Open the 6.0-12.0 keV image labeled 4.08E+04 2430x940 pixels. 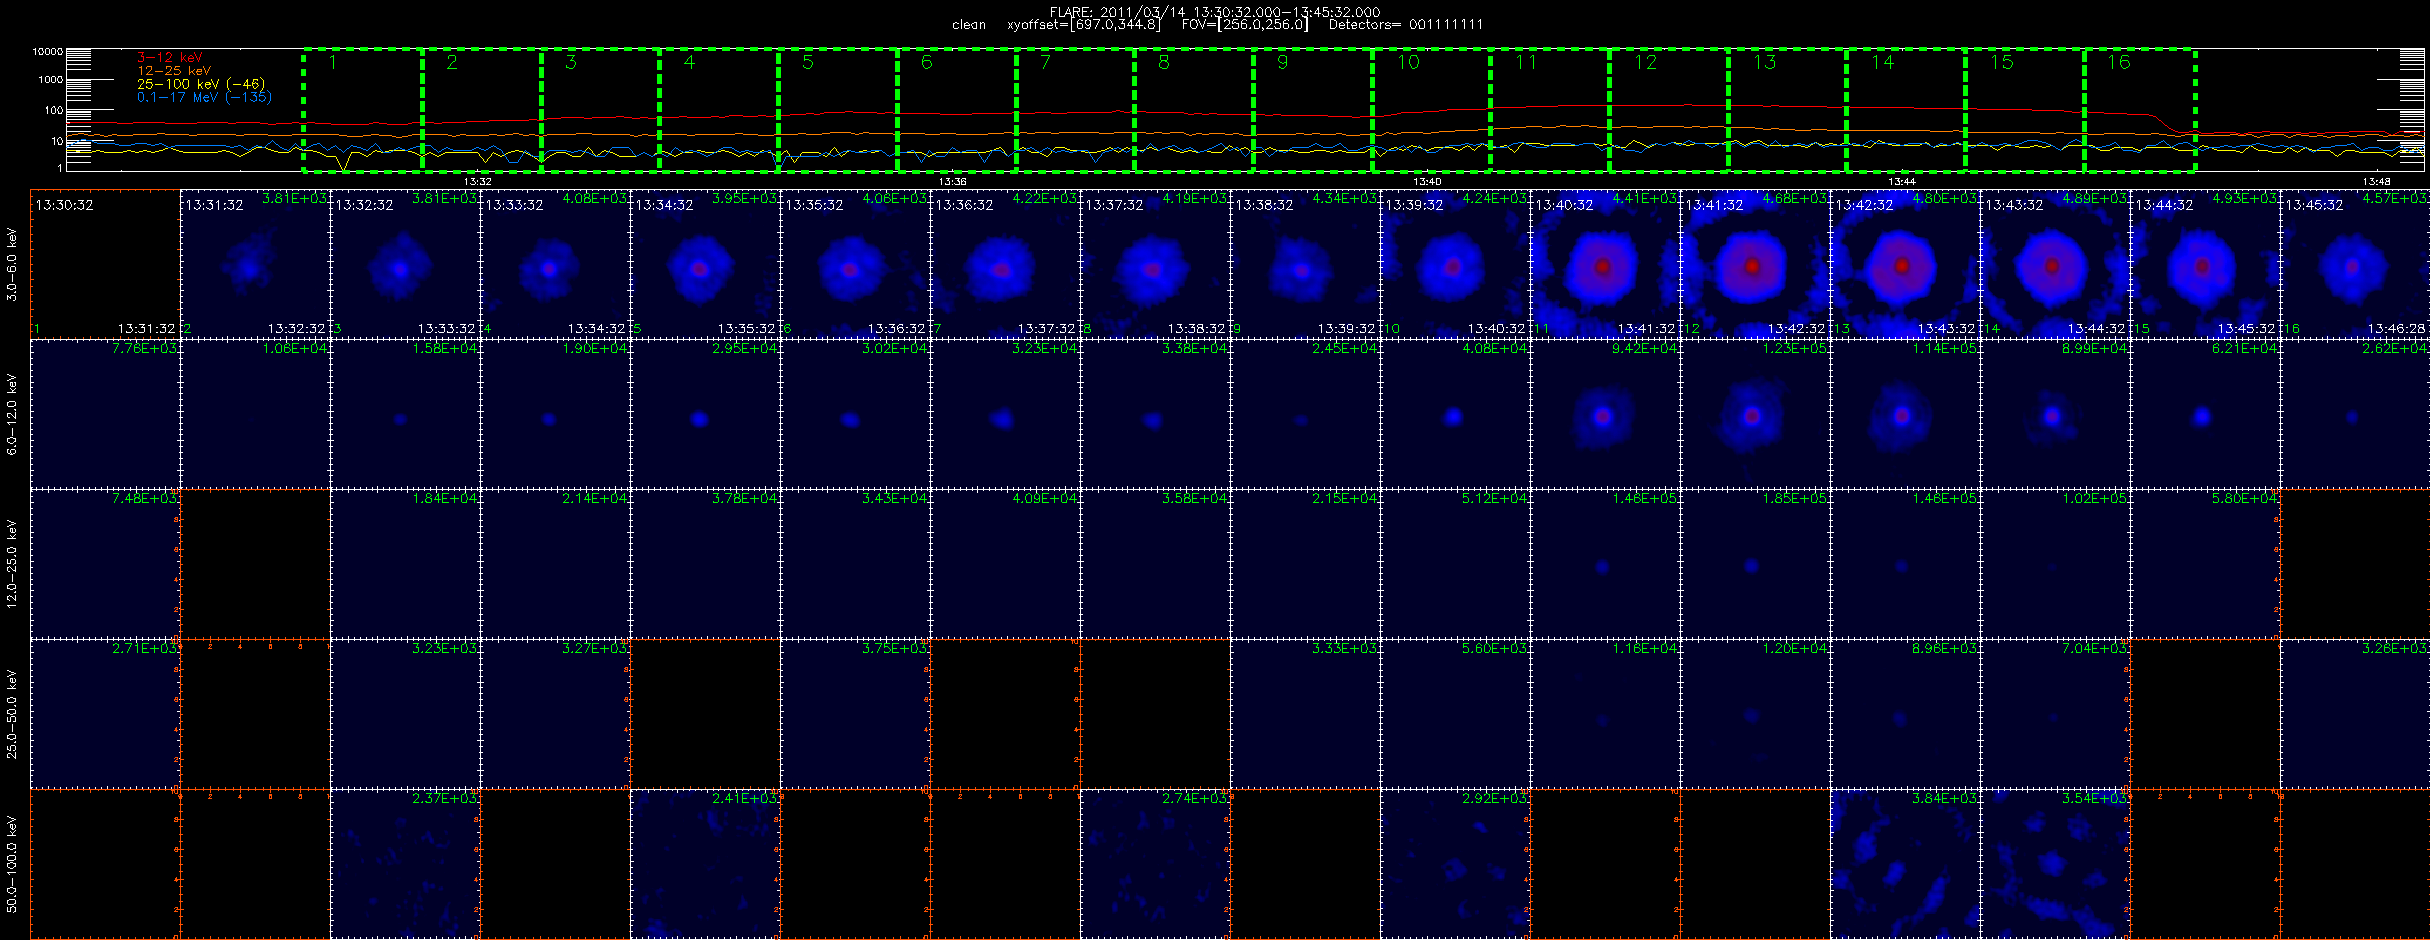point(1455,414)
